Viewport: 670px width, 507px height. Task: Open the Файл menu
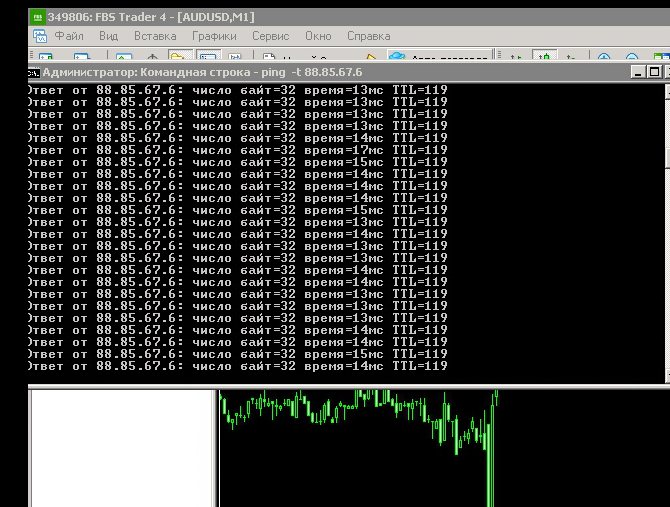tap(69, 36)
